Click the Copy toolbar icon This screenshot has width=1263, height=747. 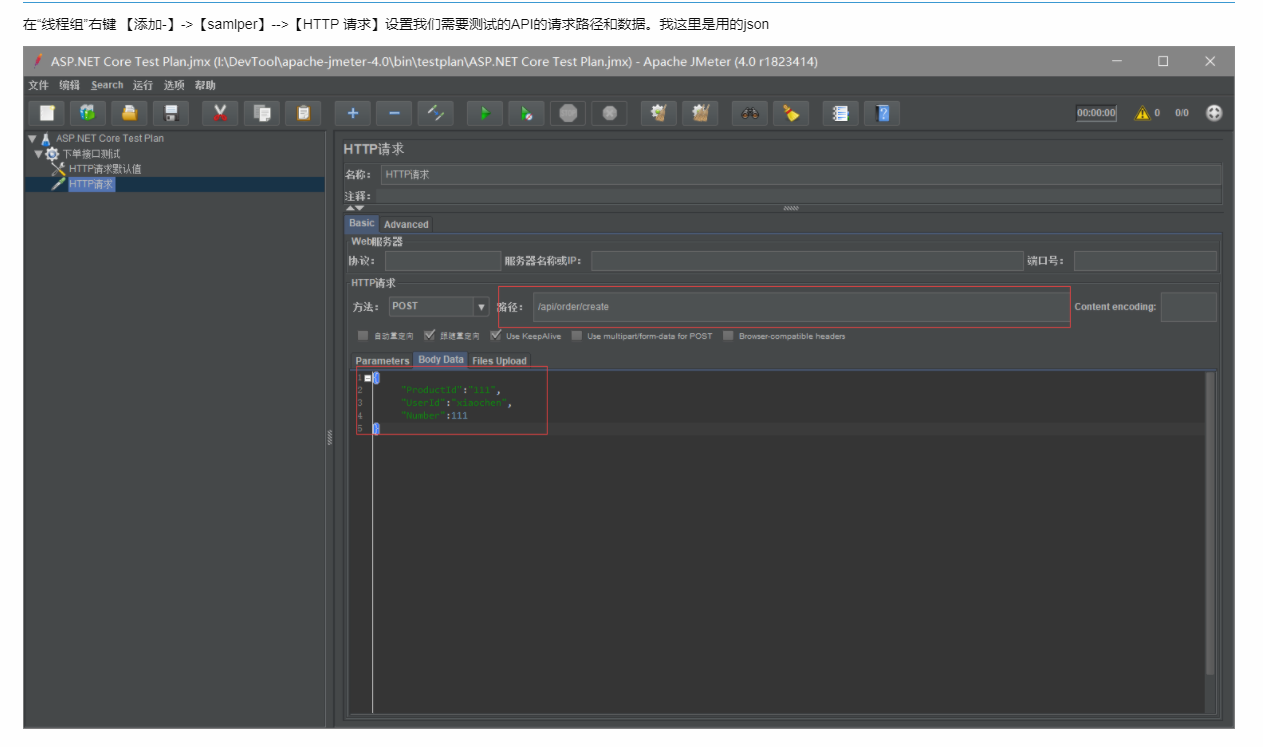(262, 113)
